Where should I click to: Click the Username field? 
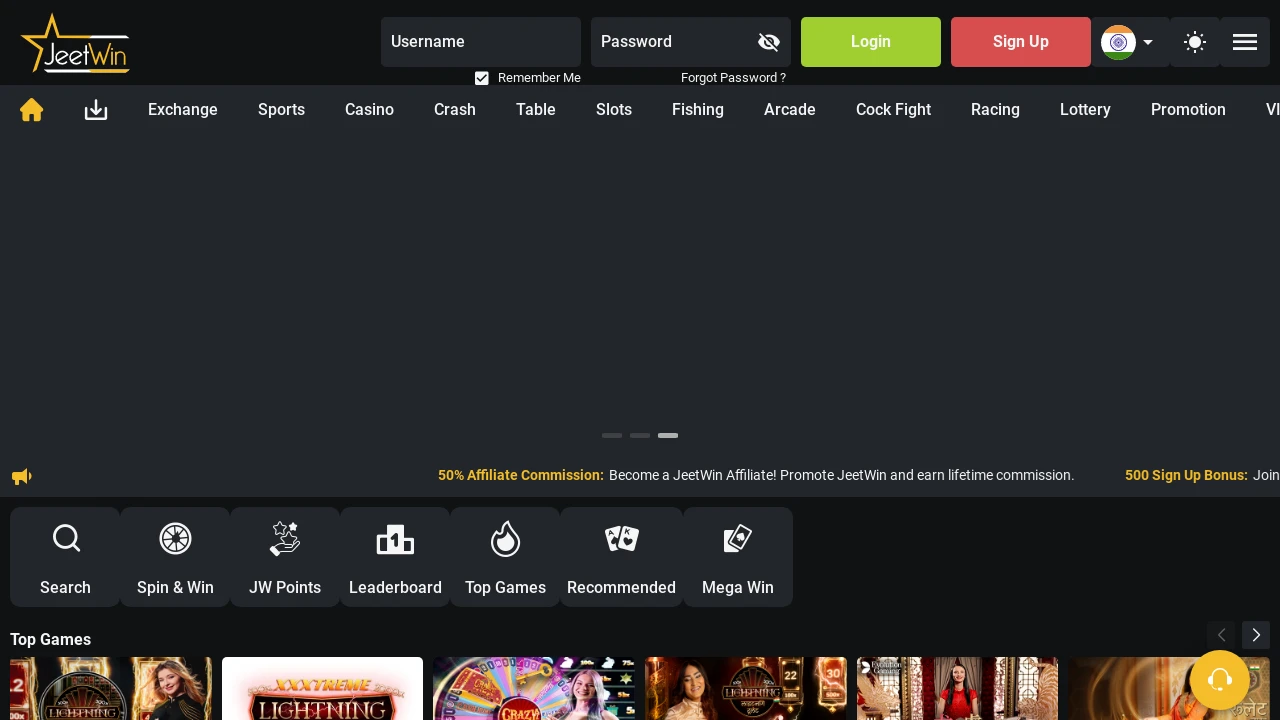click(x=481, y=42)
